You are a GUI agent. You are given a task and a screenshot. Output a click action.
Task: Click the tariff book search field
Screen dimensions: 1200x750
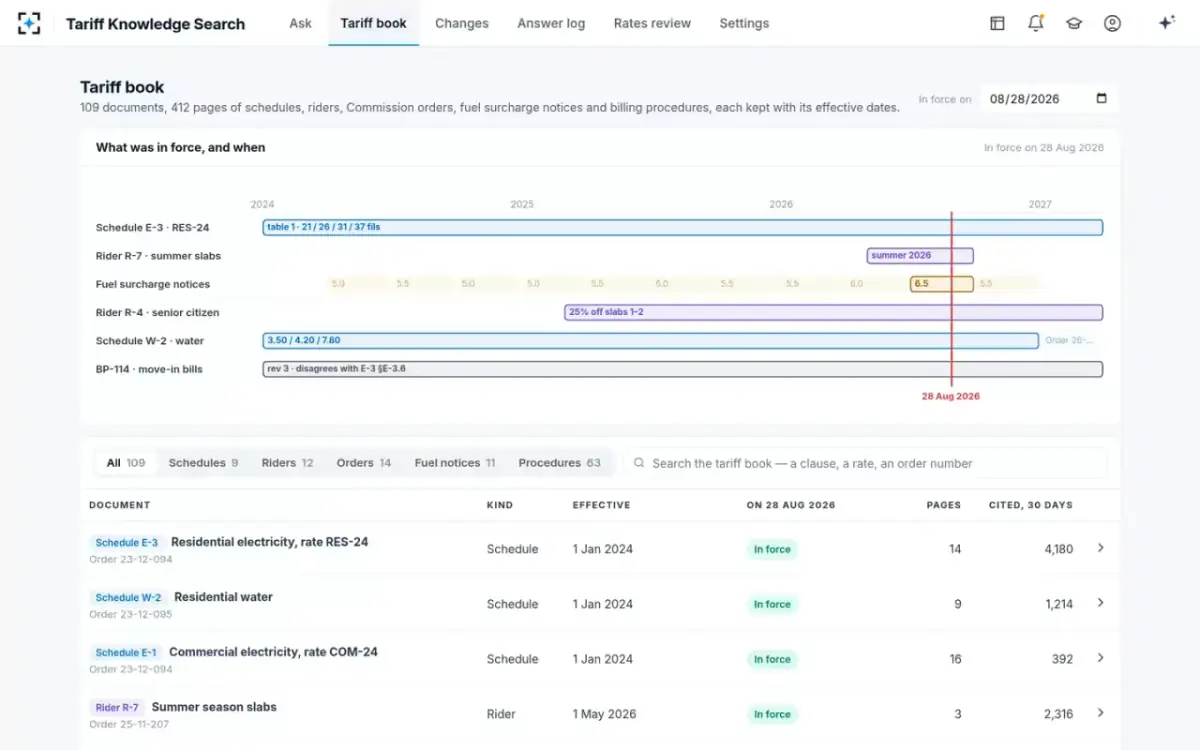[x=865, y=463]
